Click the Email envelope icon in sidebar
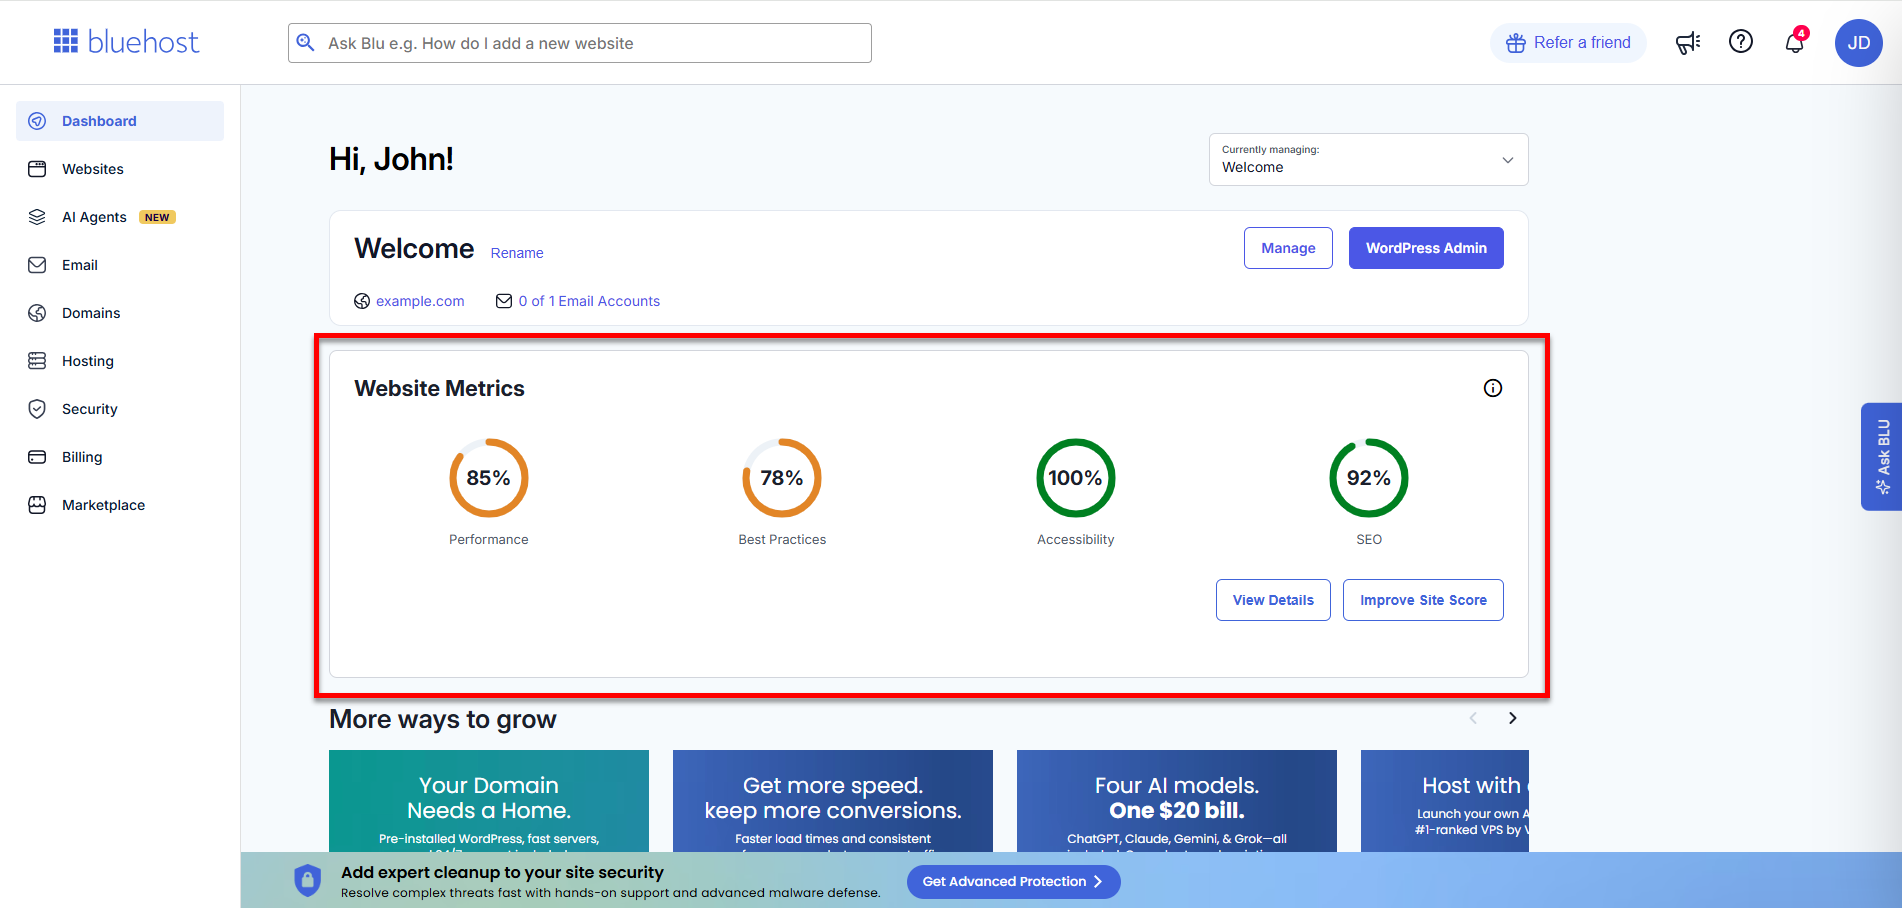Screen dimensions: 1902x908 (37, 265)
